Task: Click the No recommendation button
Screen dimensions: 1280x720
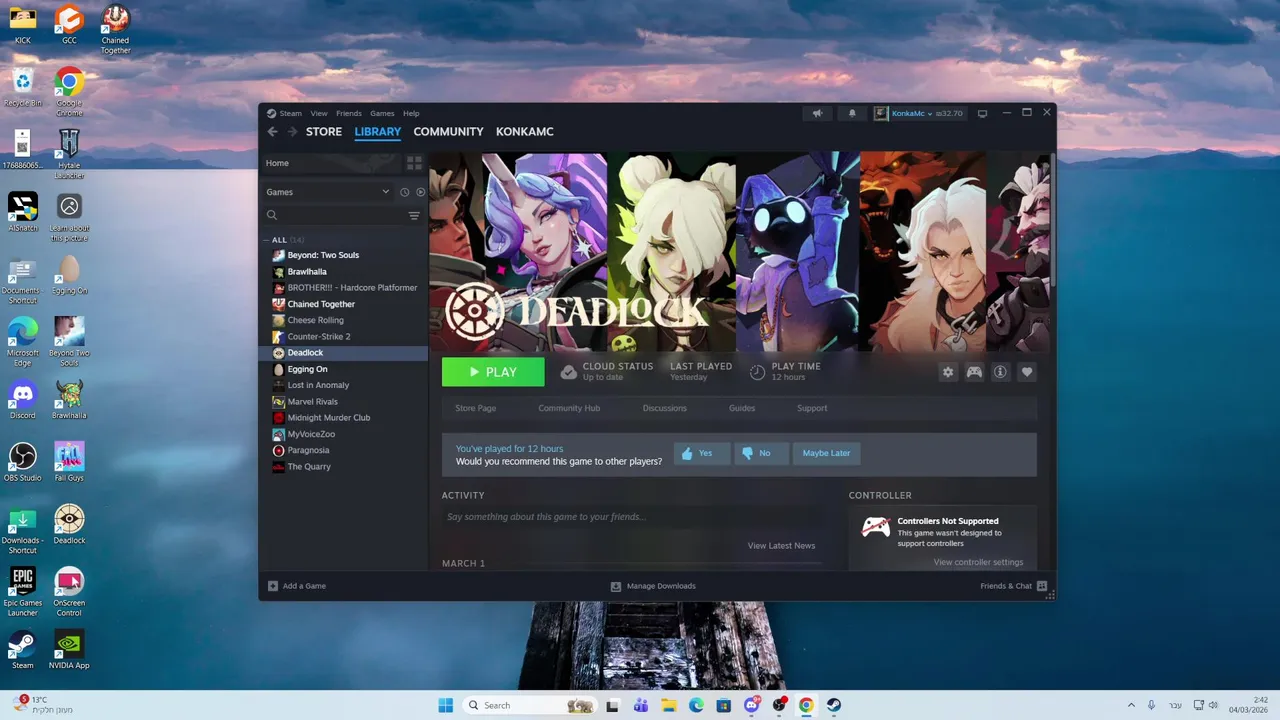Action: pos(761,453)
